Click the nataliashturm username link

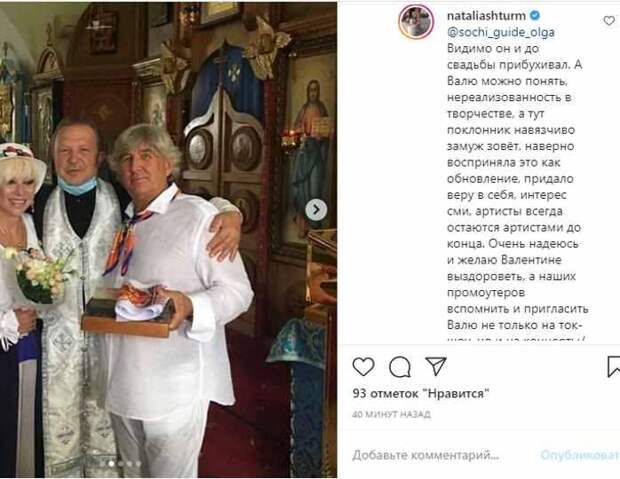[x=486, y=16]
